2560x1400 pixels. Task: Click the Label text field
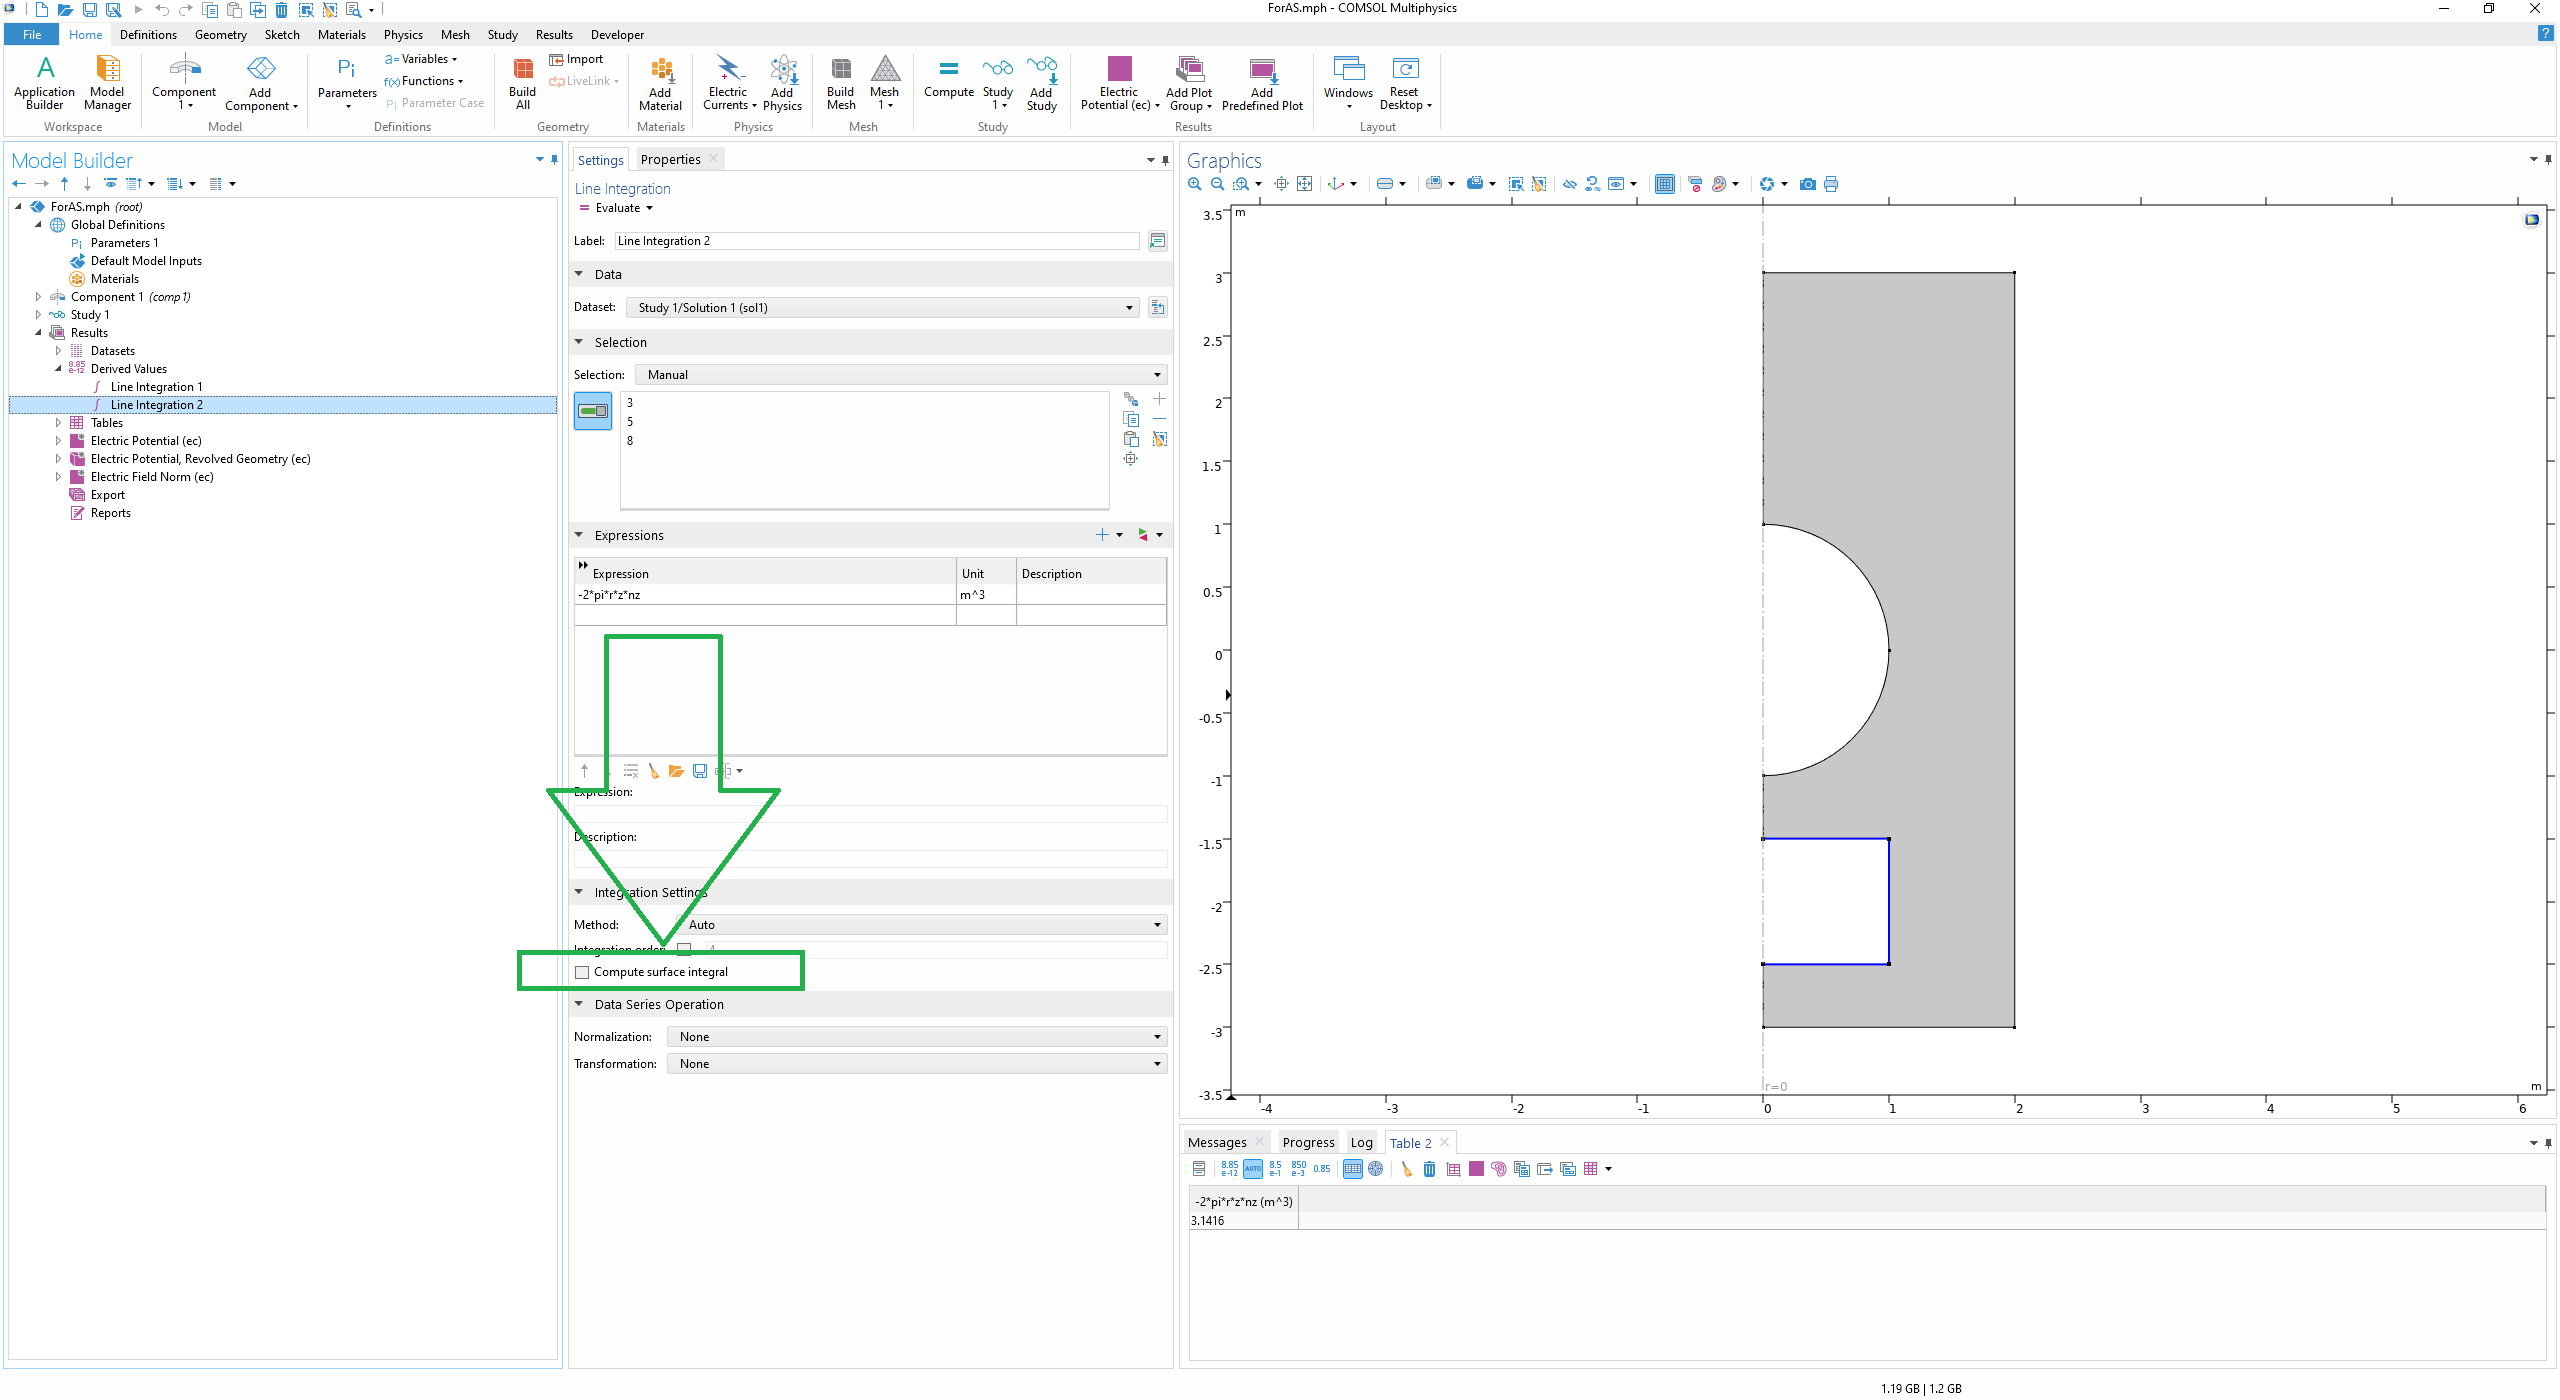coord(876,241)
